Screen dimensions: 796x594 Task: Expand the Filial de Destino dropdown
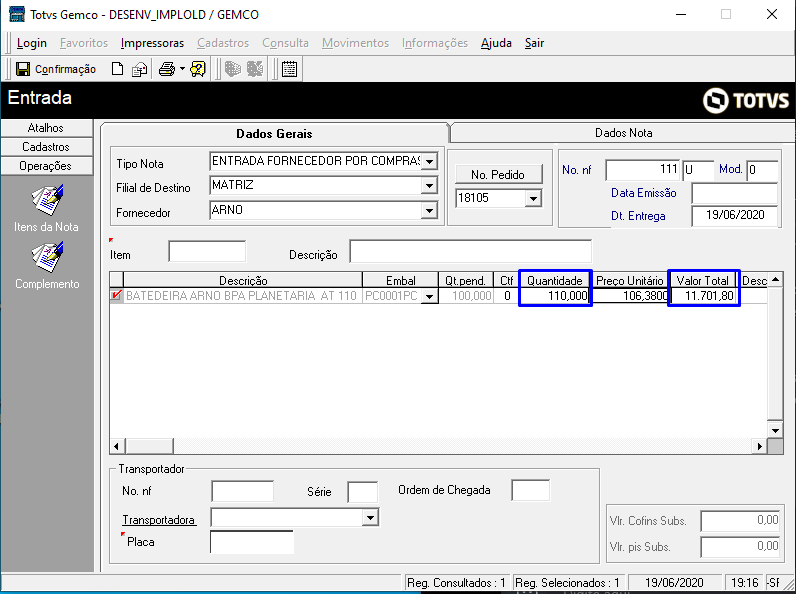(x=429, y=186)
